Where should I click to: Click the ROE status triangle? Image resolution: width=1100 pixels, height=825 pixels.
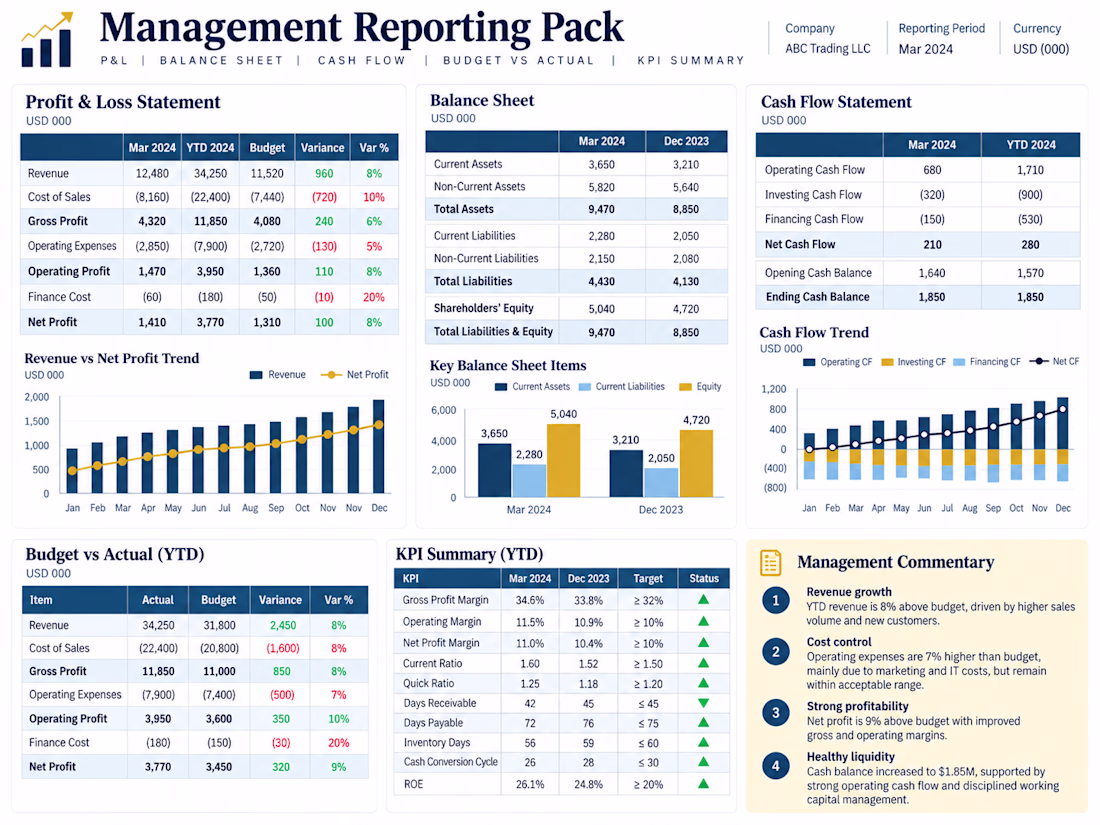[703, 784]
